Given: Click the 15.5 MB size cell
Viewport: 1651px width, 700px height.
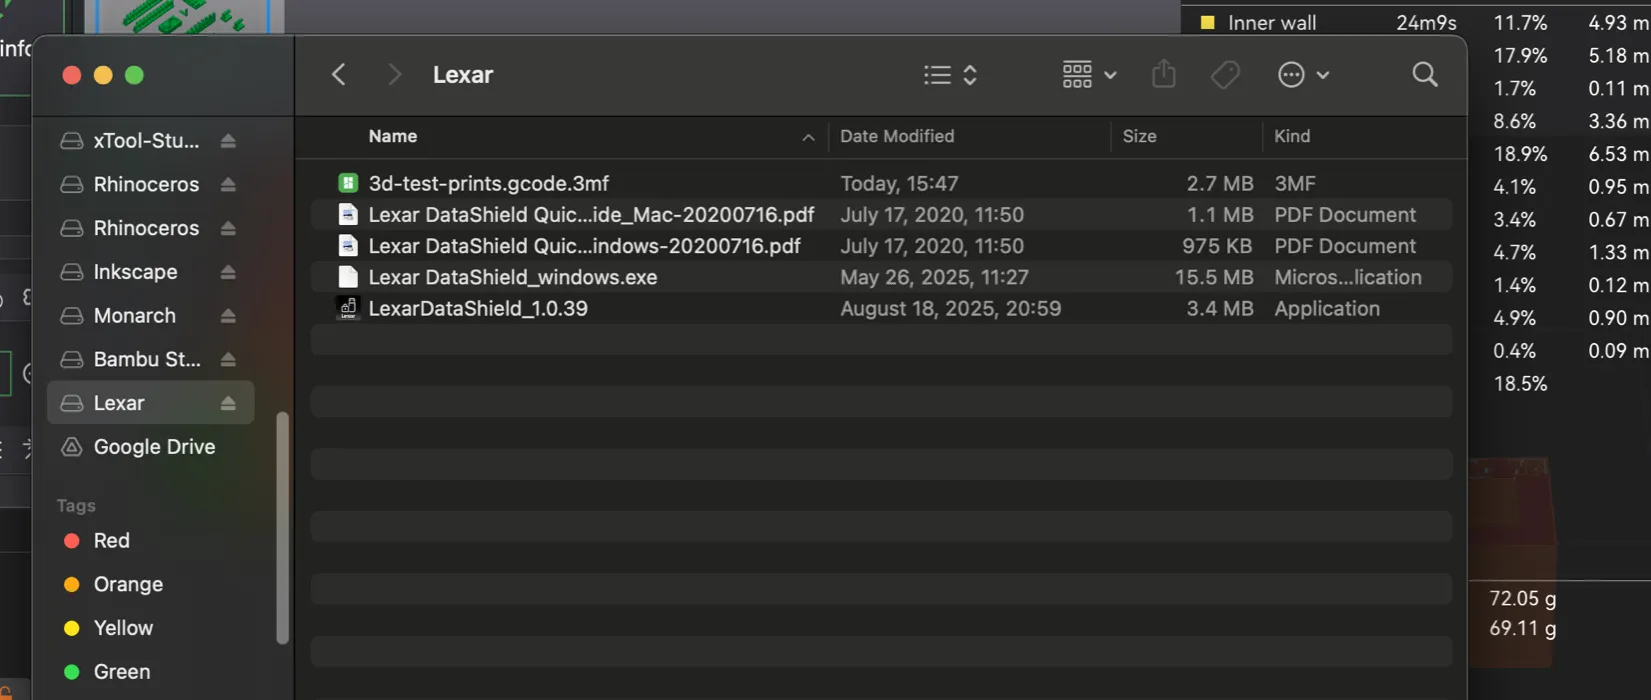Looking at the screenshot, I should (1213, 277).
